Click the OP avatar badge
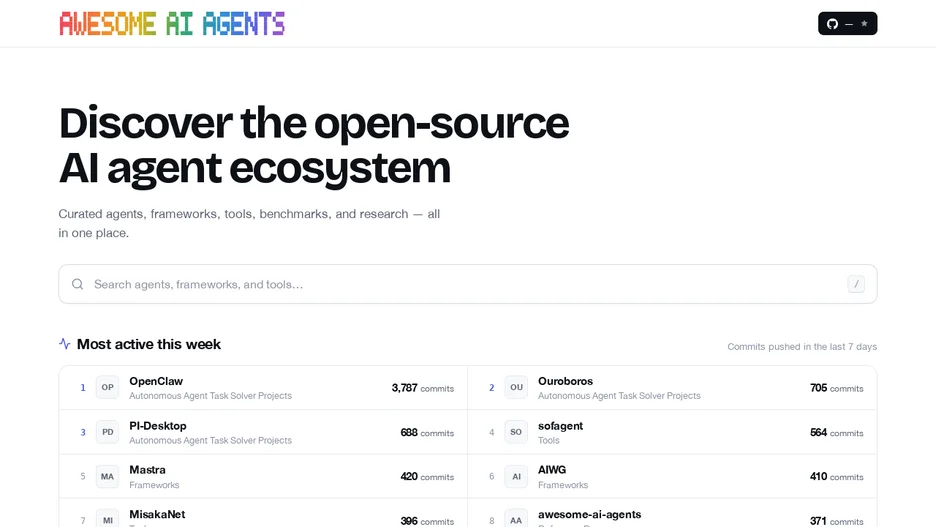 pyautogui.click(x=107, y=387)
